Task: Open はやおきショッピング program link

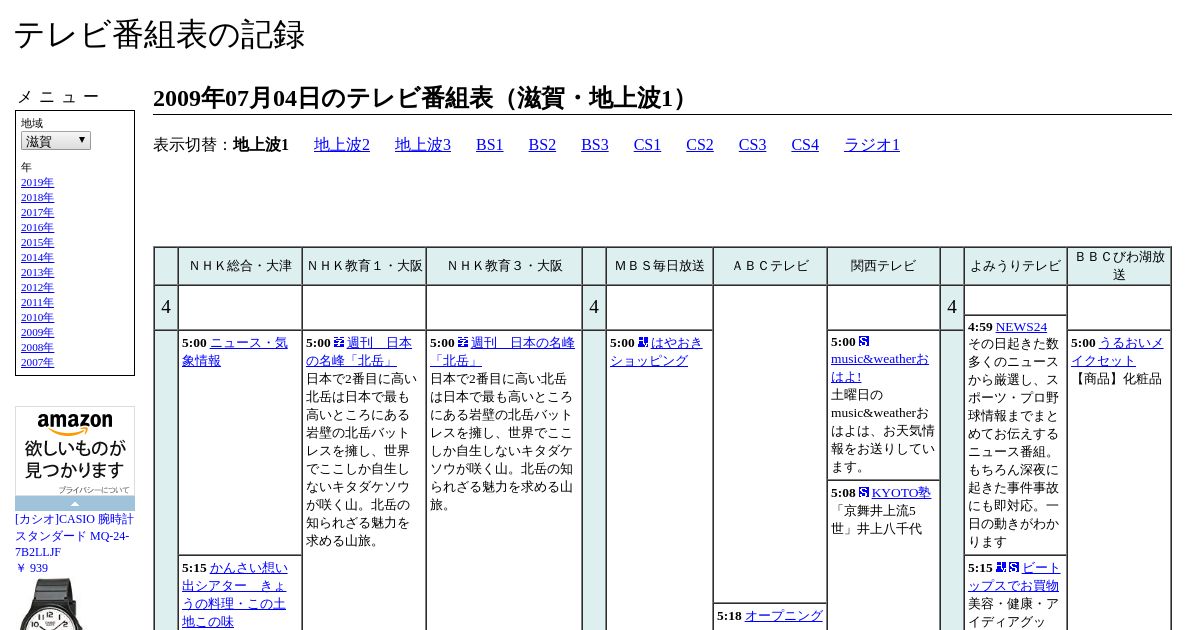Action: (656, 351)
